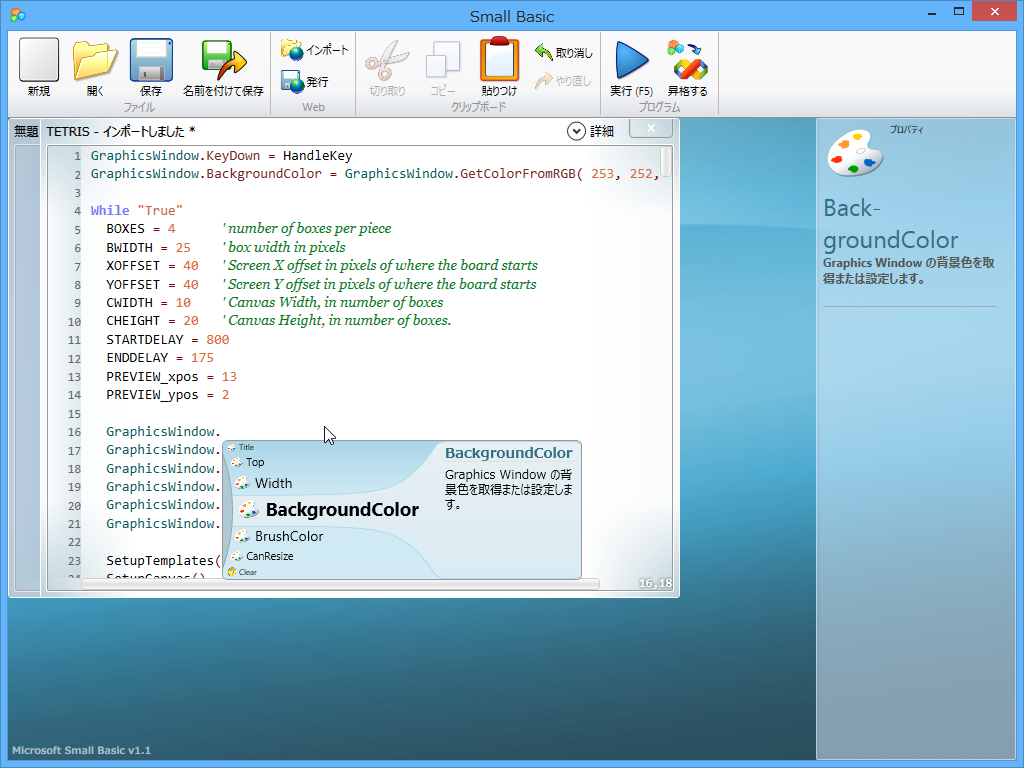The height and width of the screenshot is (768, 1024).
Task: Click GraphicsWindow. on line 16
Action: [163, 432]
